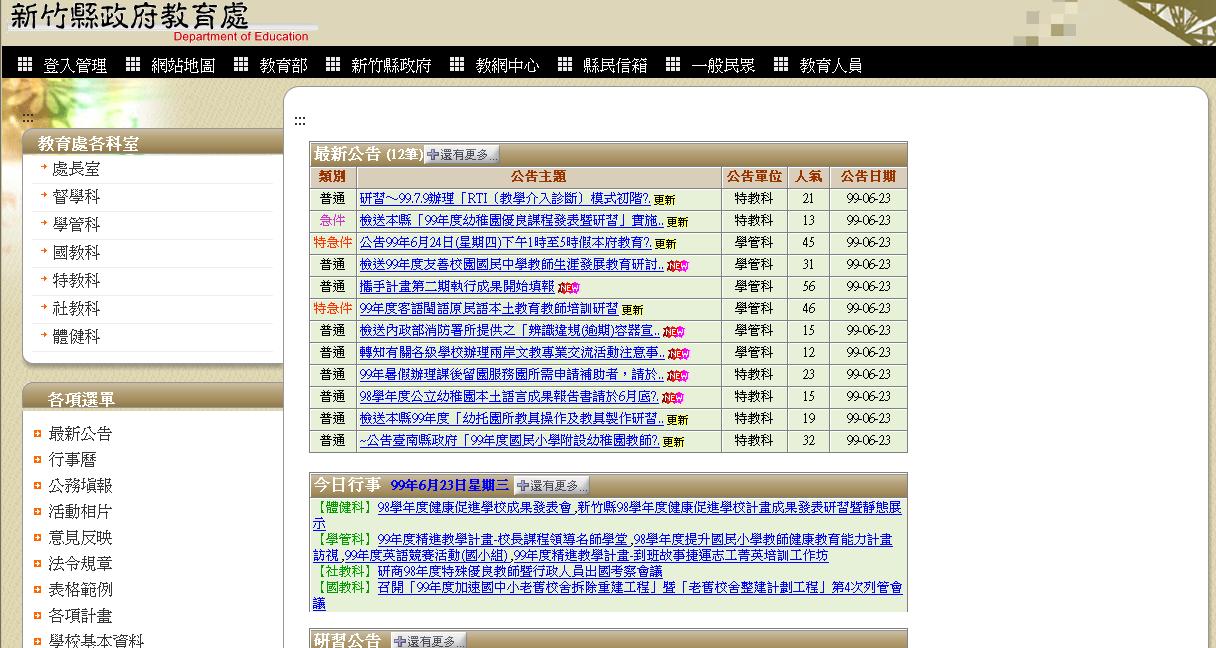Open 處長室 in the department list

pyautogui.click(x=76, y=169)
